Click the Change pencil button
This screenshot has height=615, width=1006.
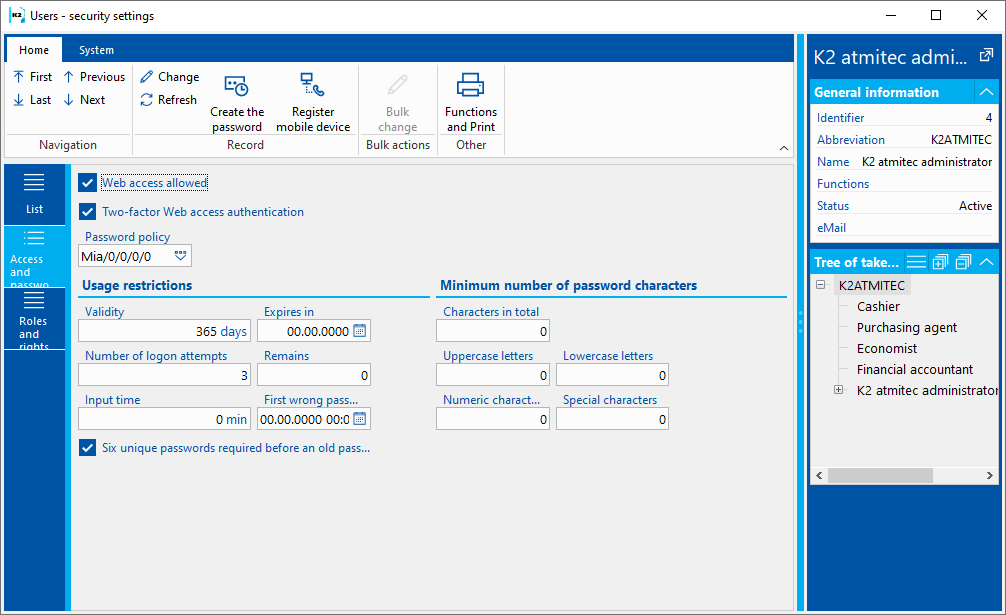pos(170,77)
